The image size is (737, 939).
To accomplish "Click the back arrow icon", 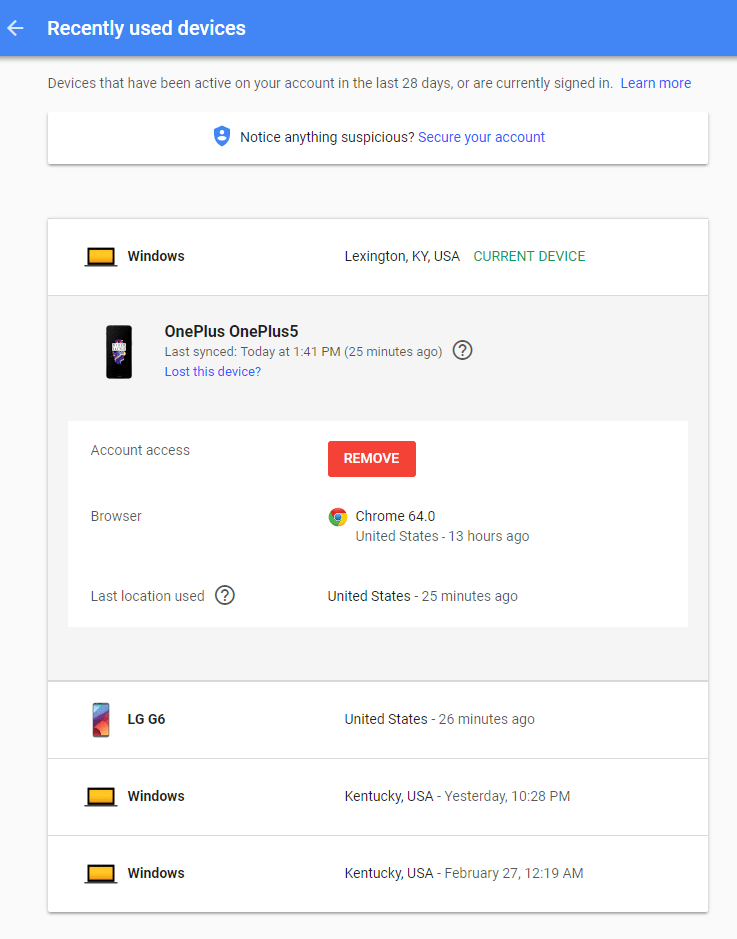I will pos(16,28).
